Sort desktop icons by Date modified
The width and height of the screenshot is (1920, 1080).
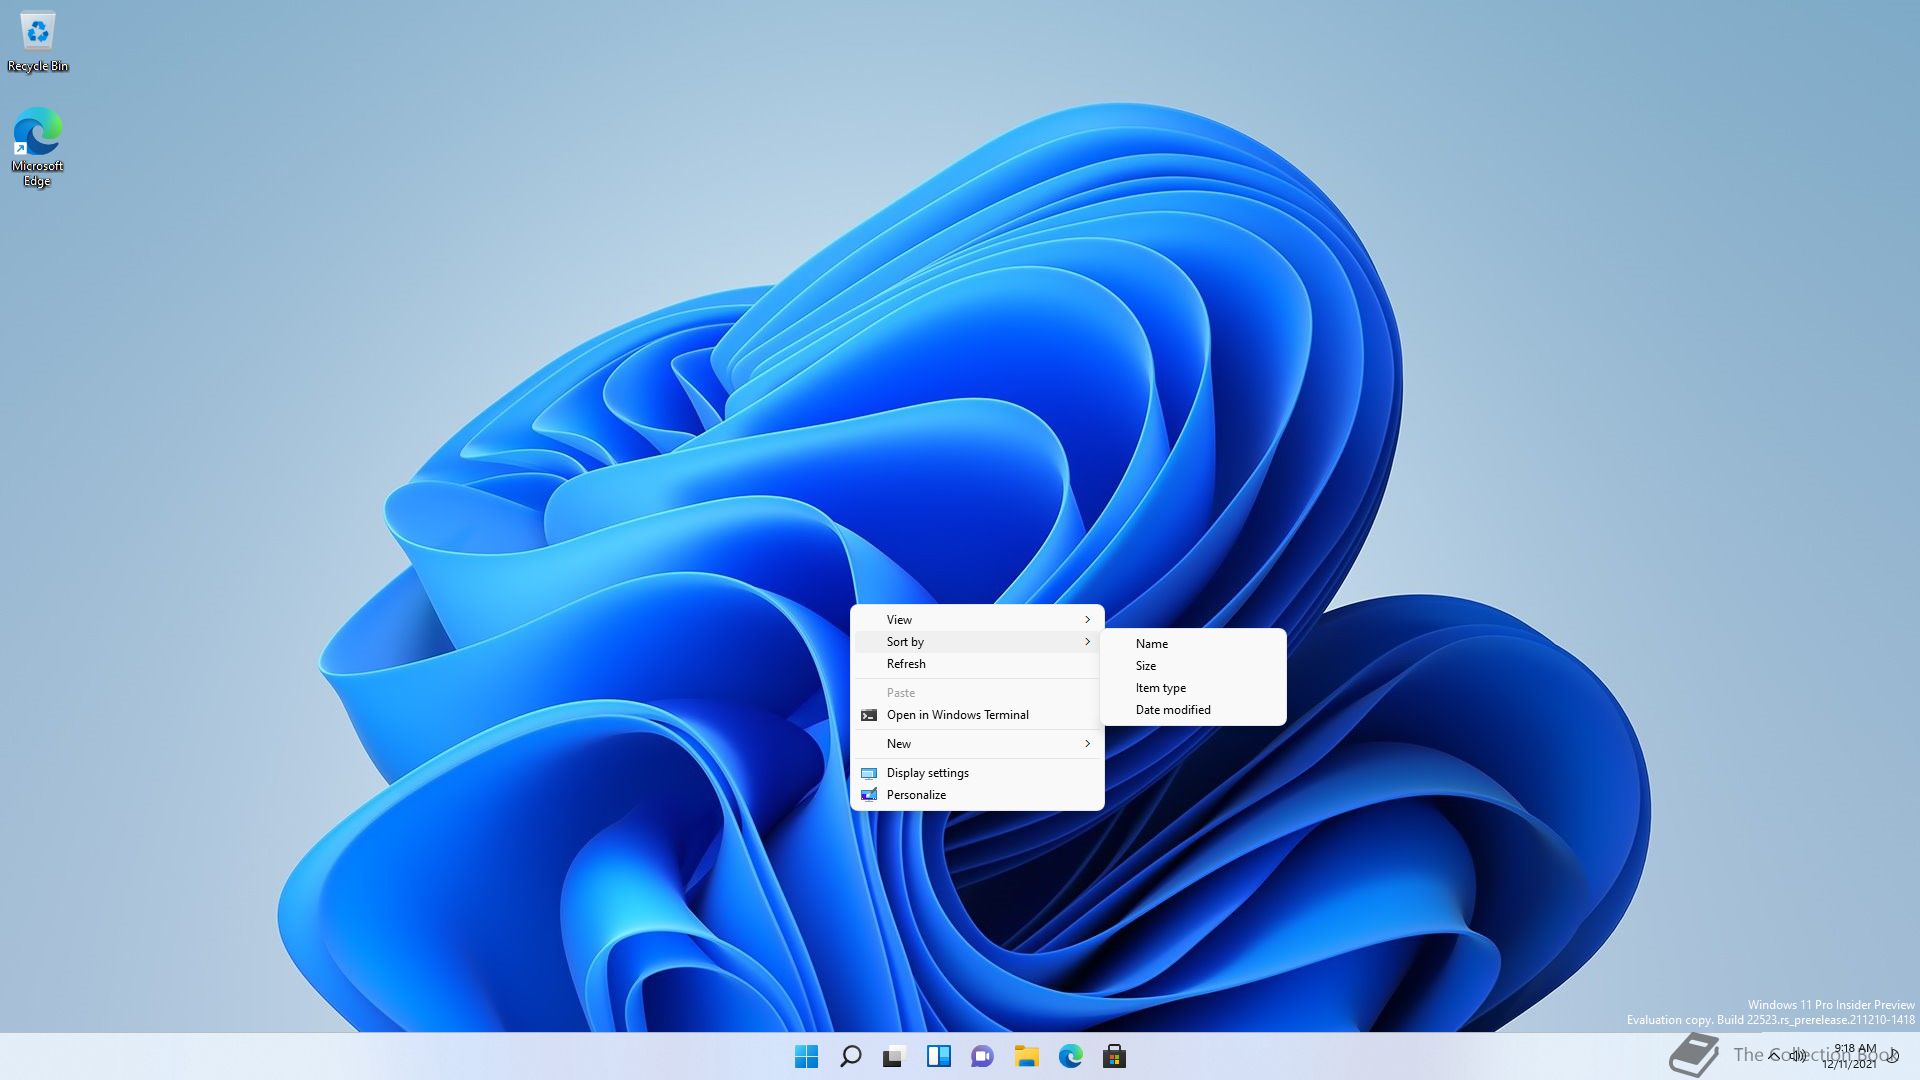[1193, 710]
